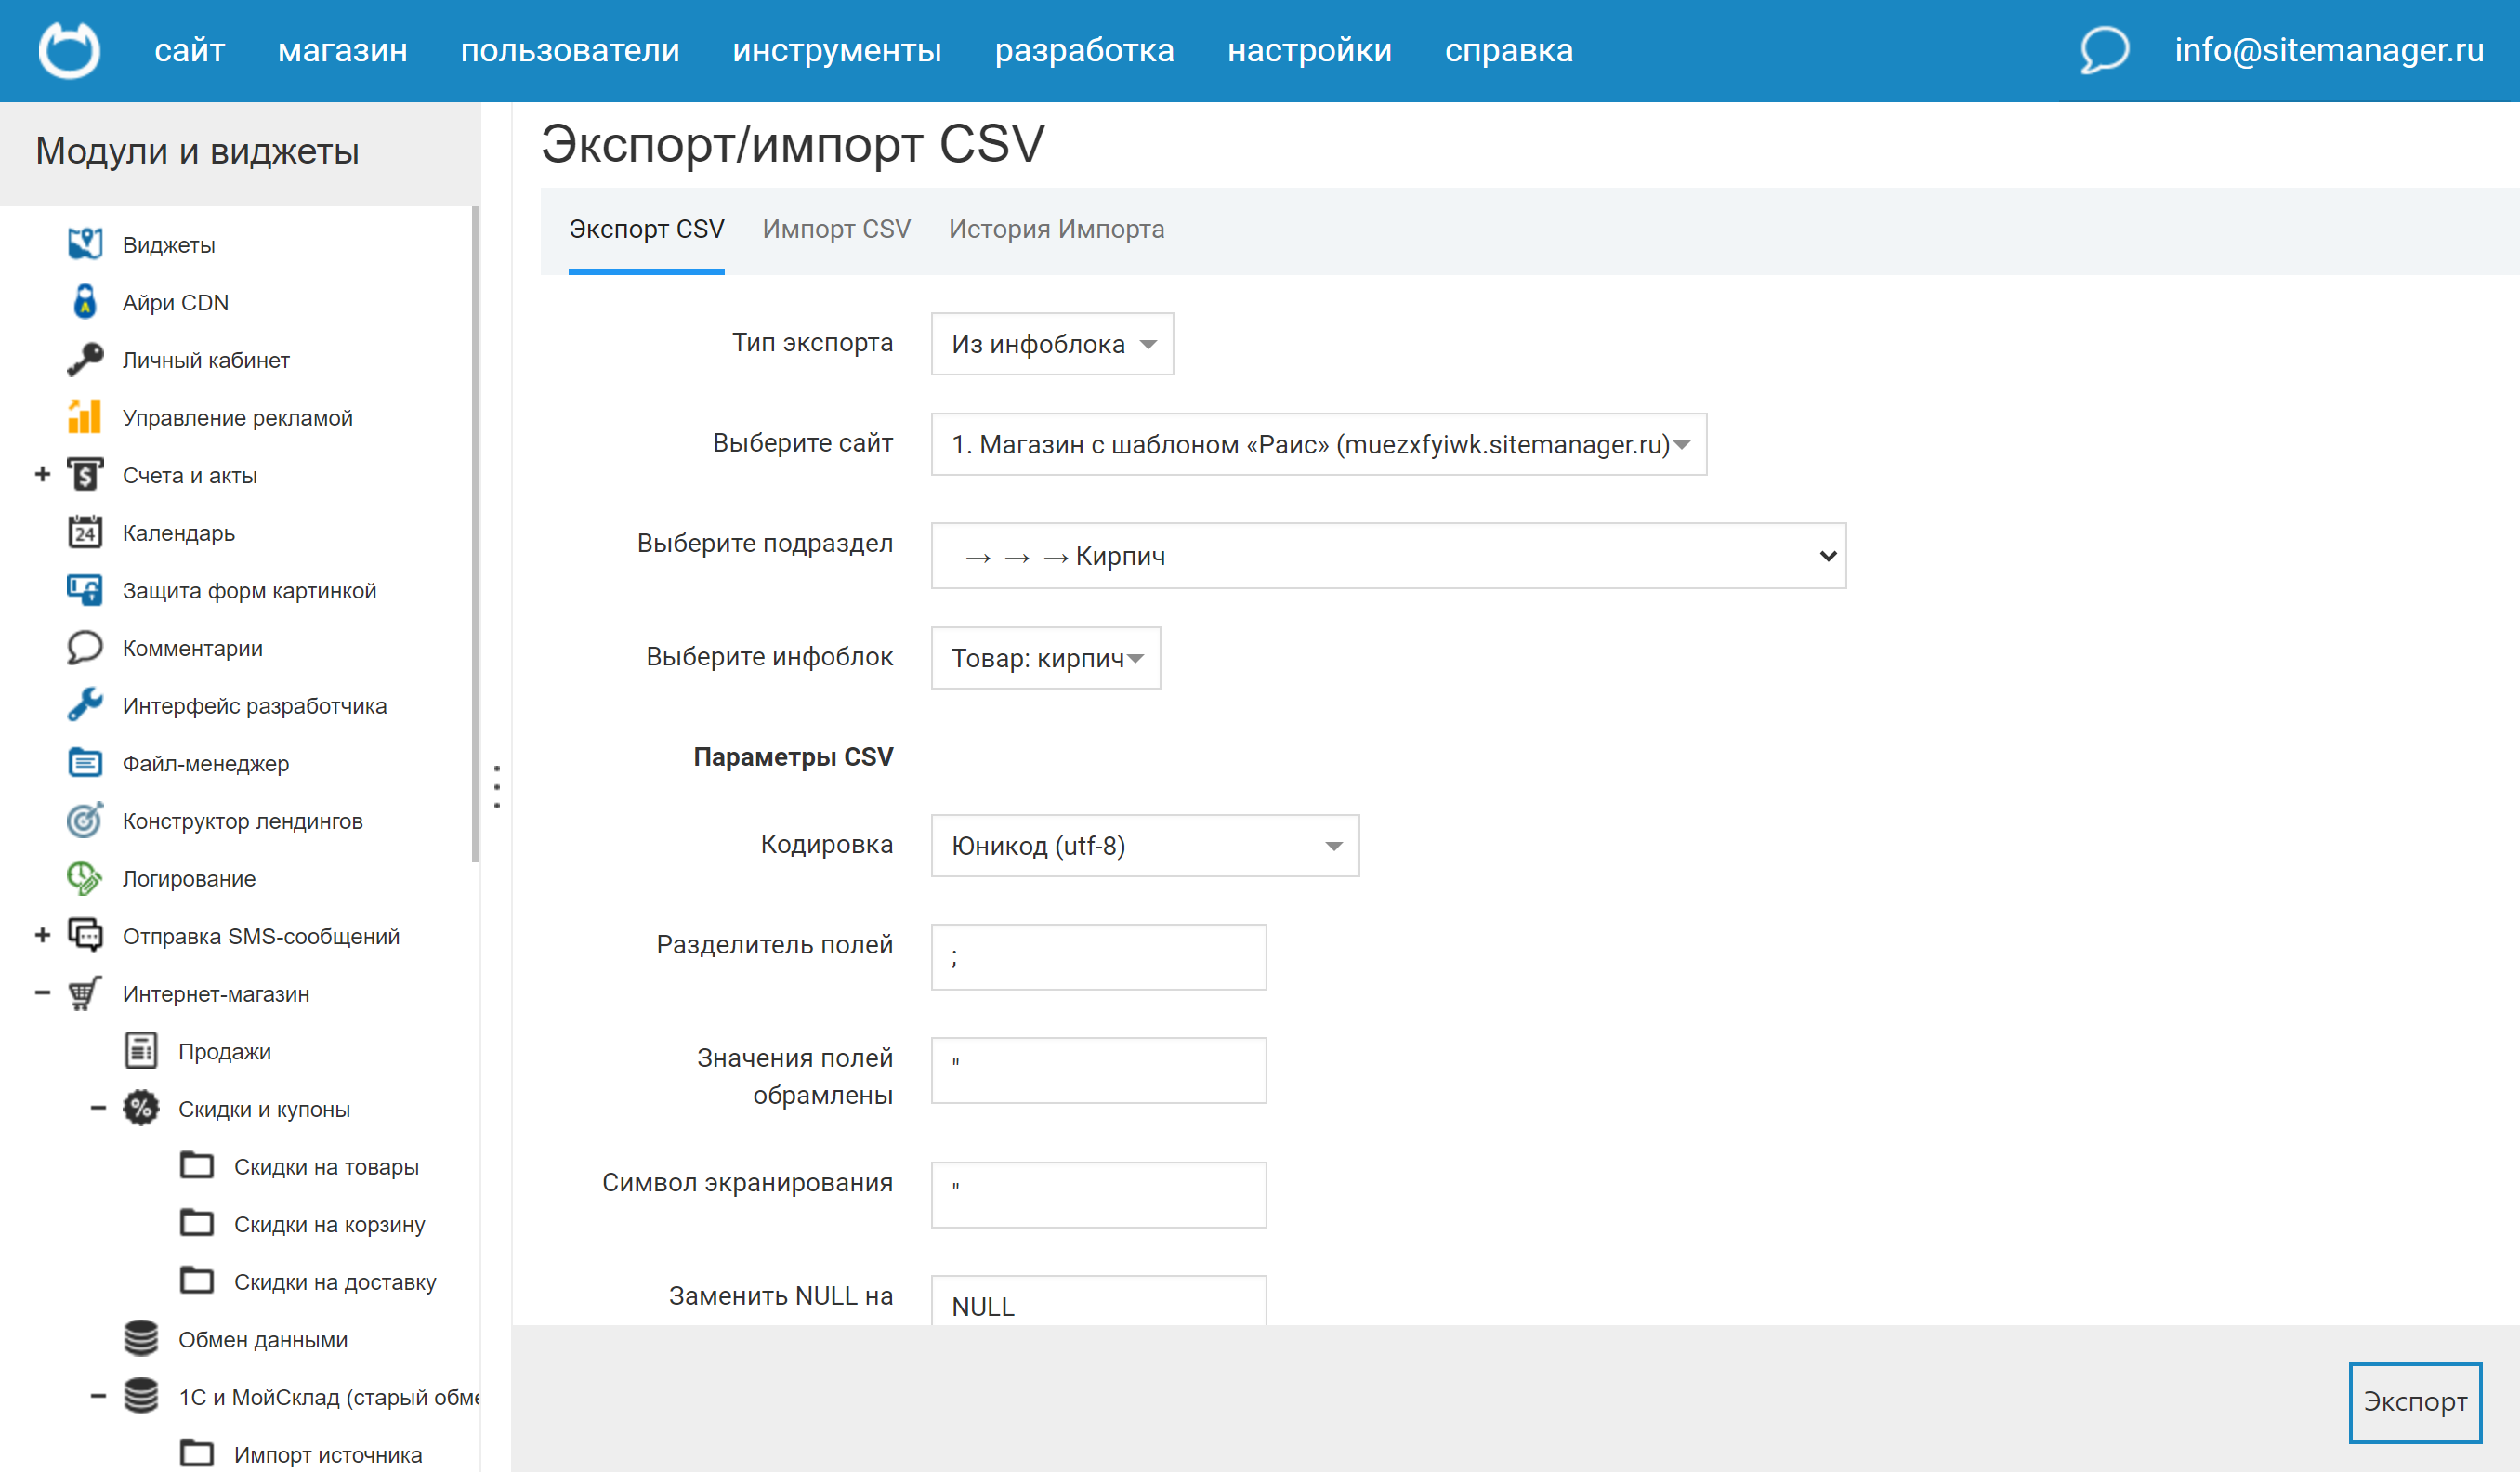This screenshot has height=1472, width=2520.
Task: Open the Кодировка encoding dropdown
Action: coord(1144,846)
